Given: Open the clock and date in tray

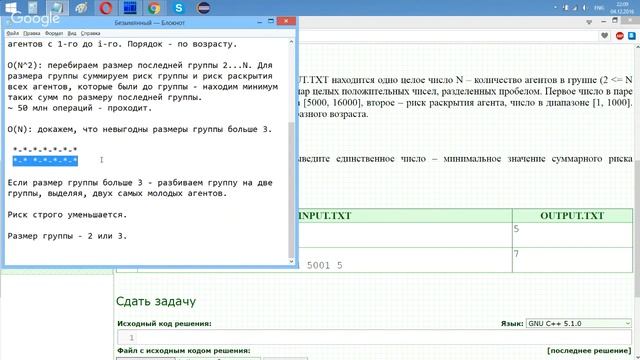Looking at the screenshot, I should pos(622,8).
